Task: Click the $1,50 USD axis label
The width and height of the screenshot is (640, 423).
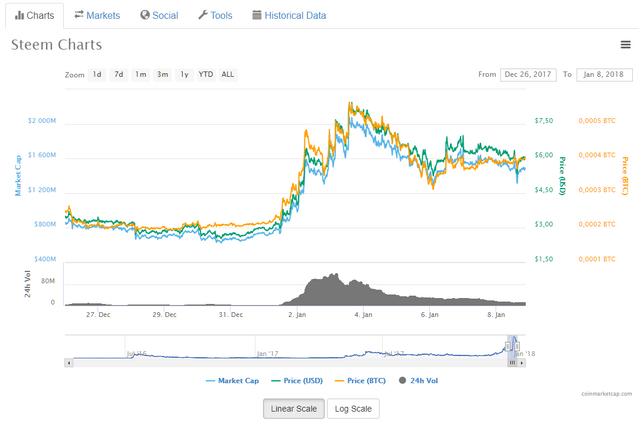Action: [x=544, y=259]
